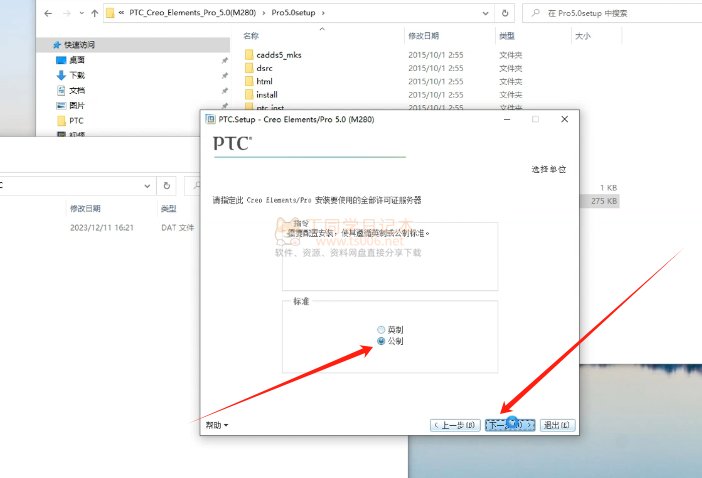Viewport: 702px width, 478px height.
Task: Click pin icon beside 下载
Action: point(225,75)
